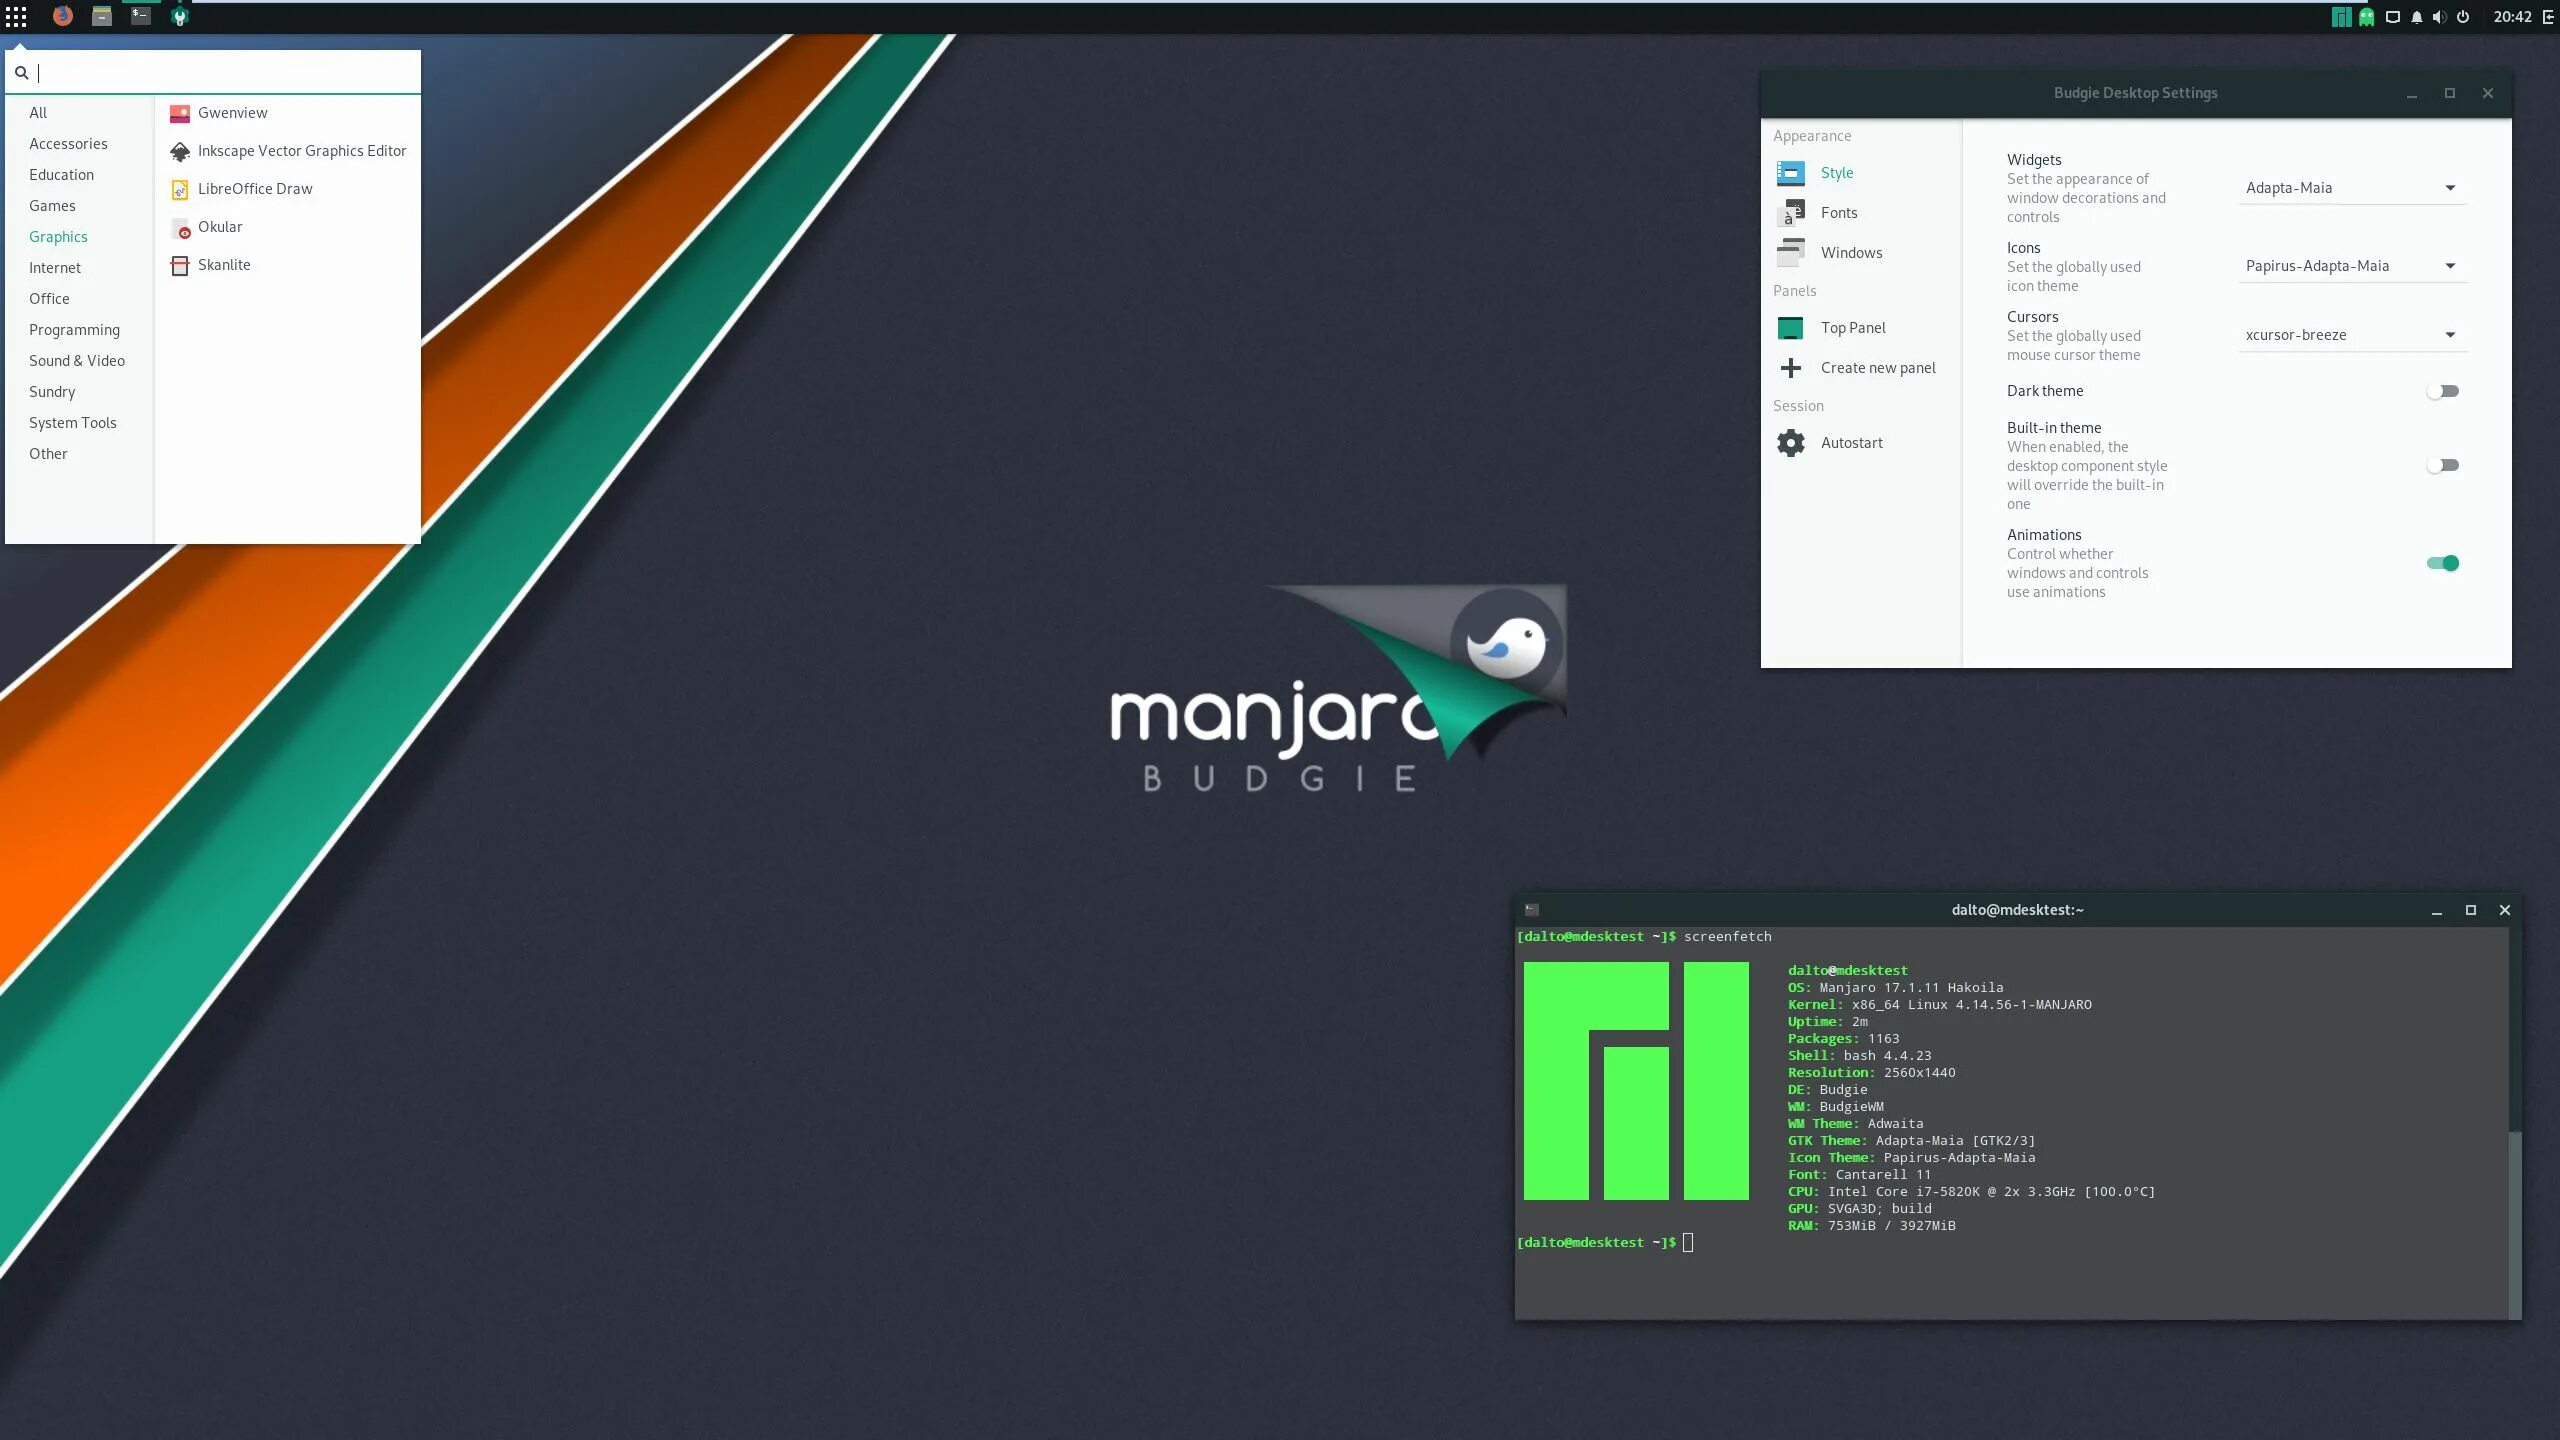Click the 20:42 clock in the panel

click(2512, 17)
